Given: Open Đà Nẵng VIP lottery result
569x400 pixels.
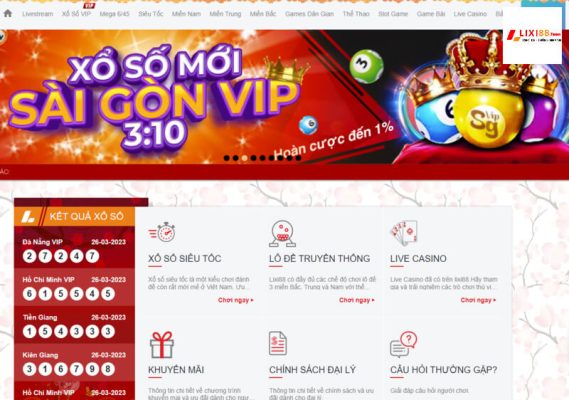Looking at the screenshot, I should (74, 251).
